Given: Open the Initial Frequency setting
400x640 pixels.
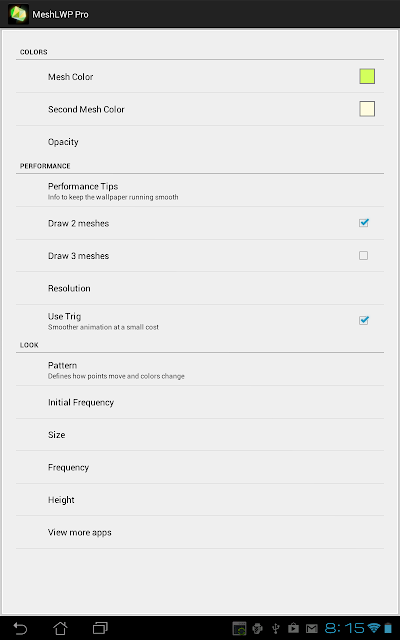Looking at the screenshot, I should (200, 402).
